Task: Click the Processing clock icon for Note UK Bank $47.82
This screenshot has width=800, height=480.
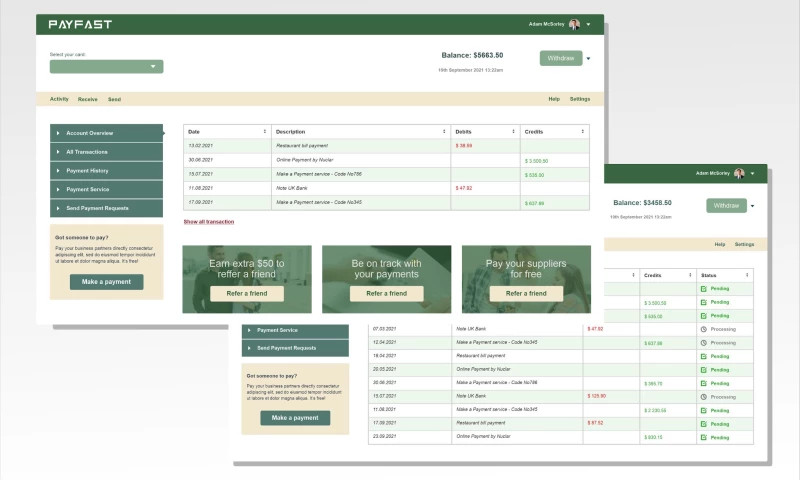Action: [x=704, y=328]
